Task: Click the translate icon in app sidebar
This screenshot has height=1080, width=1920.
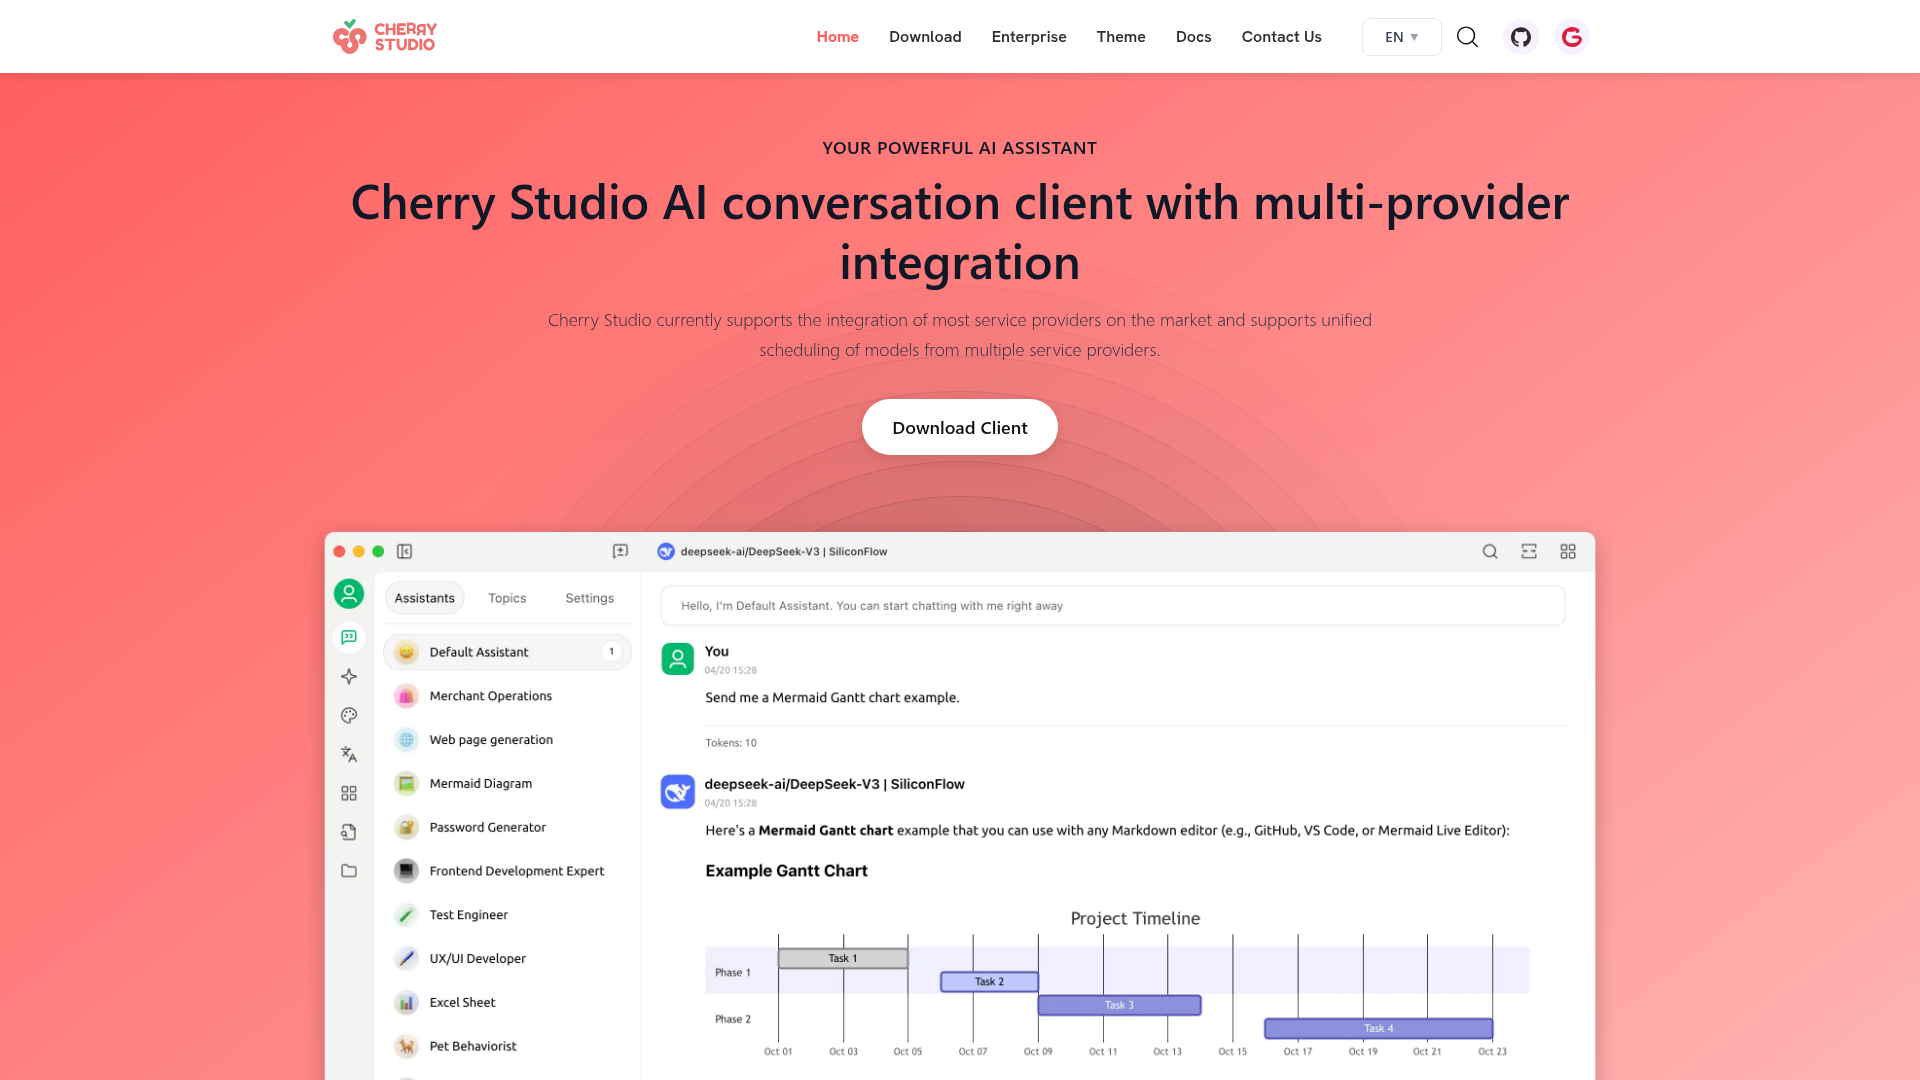Action: [x=349, y=754]
